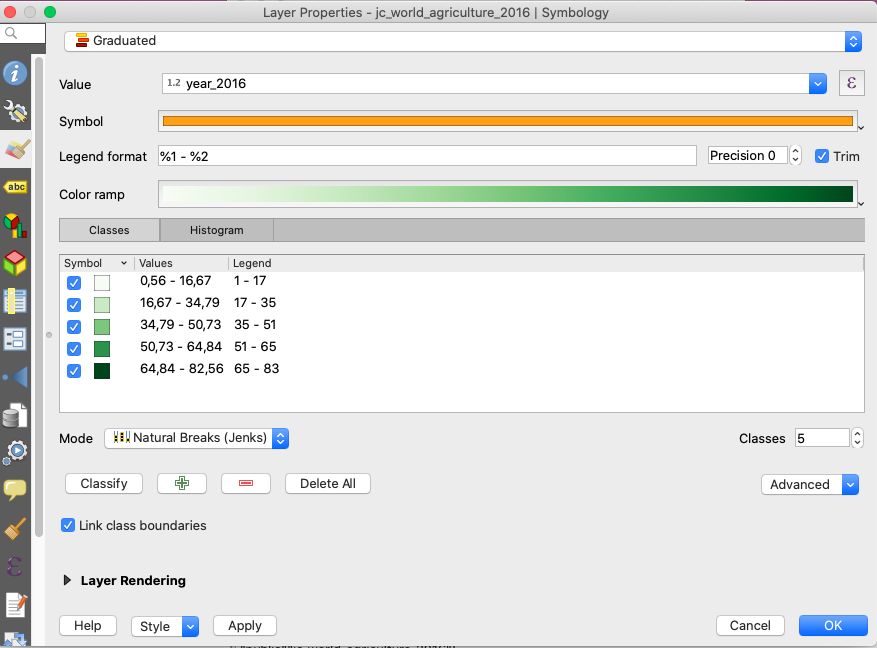Open the Natural Breaks (Jenks) mode dropdown
This screenshot has width=877, height=648.
click(x=196, y=438)
